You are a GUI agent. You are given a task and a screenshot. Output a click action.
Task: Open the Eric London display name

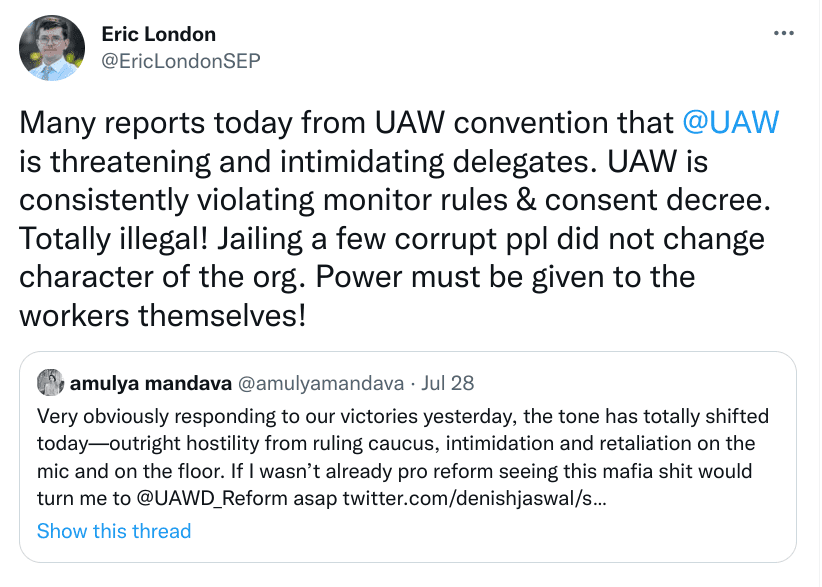158,35
